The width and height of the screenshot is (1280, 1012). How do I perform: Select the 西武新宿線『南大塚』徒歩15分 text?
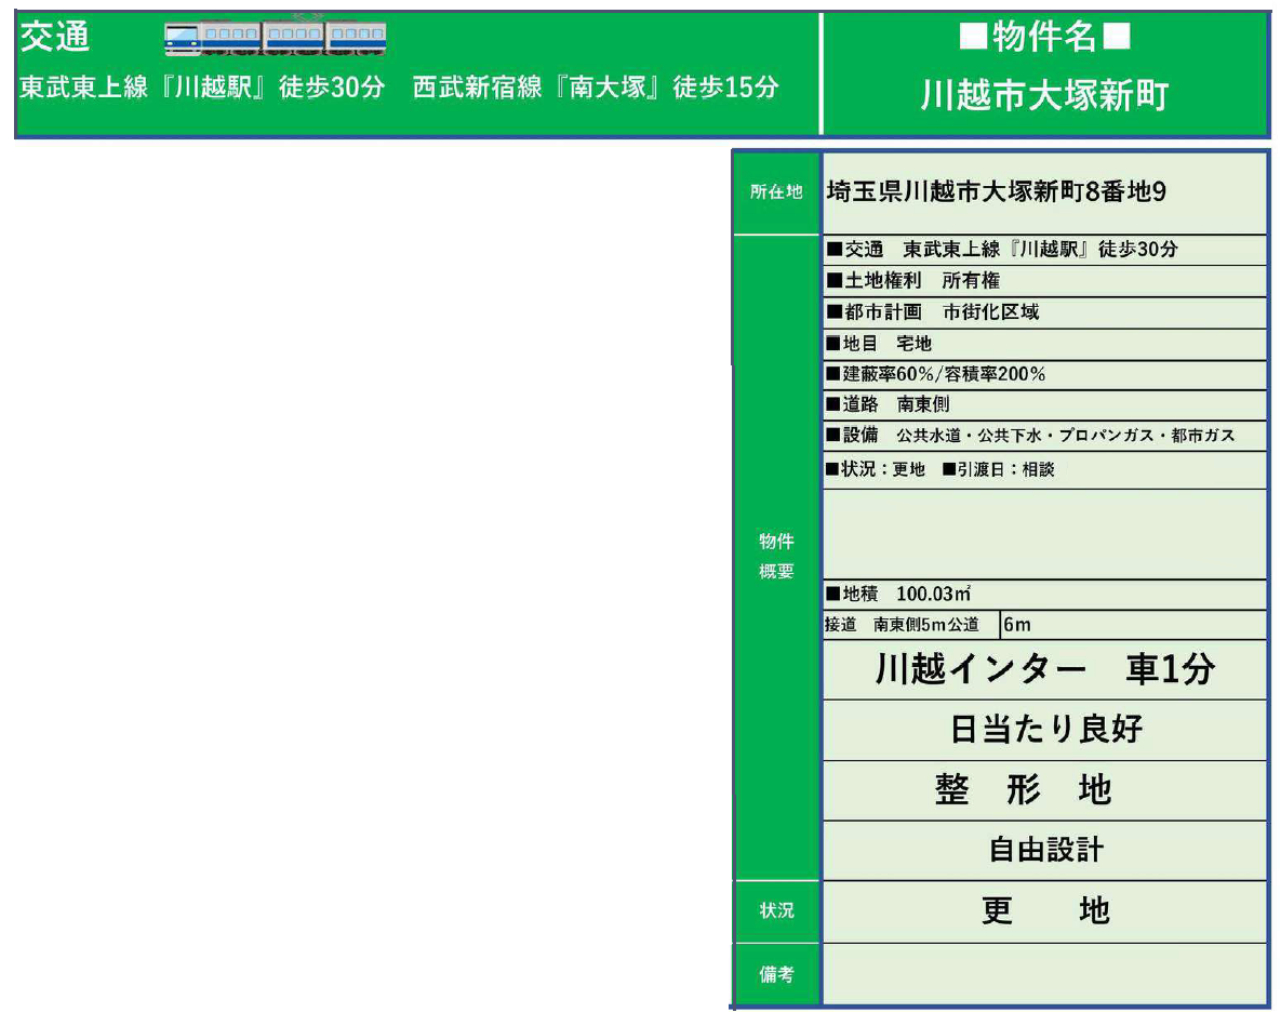coord(595,87)
